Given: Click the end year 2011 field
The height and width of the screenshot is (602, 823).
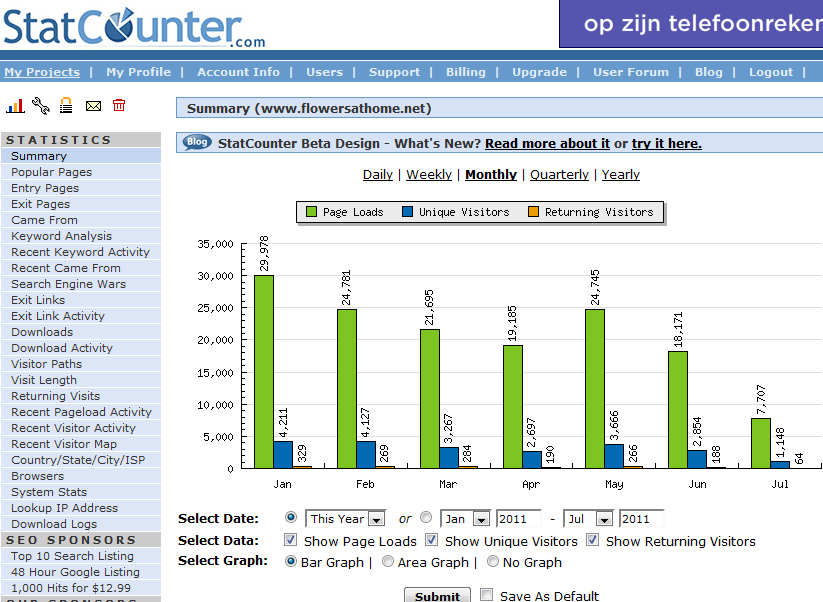Looking at the screenshot, I should [641, 519].
